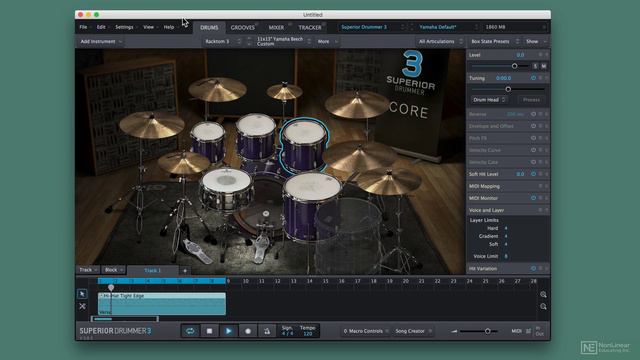Open the Racktom 3 instrument selector
This screenshot has height=360, width=640.
pyautogui.click(x=222, y=42)
